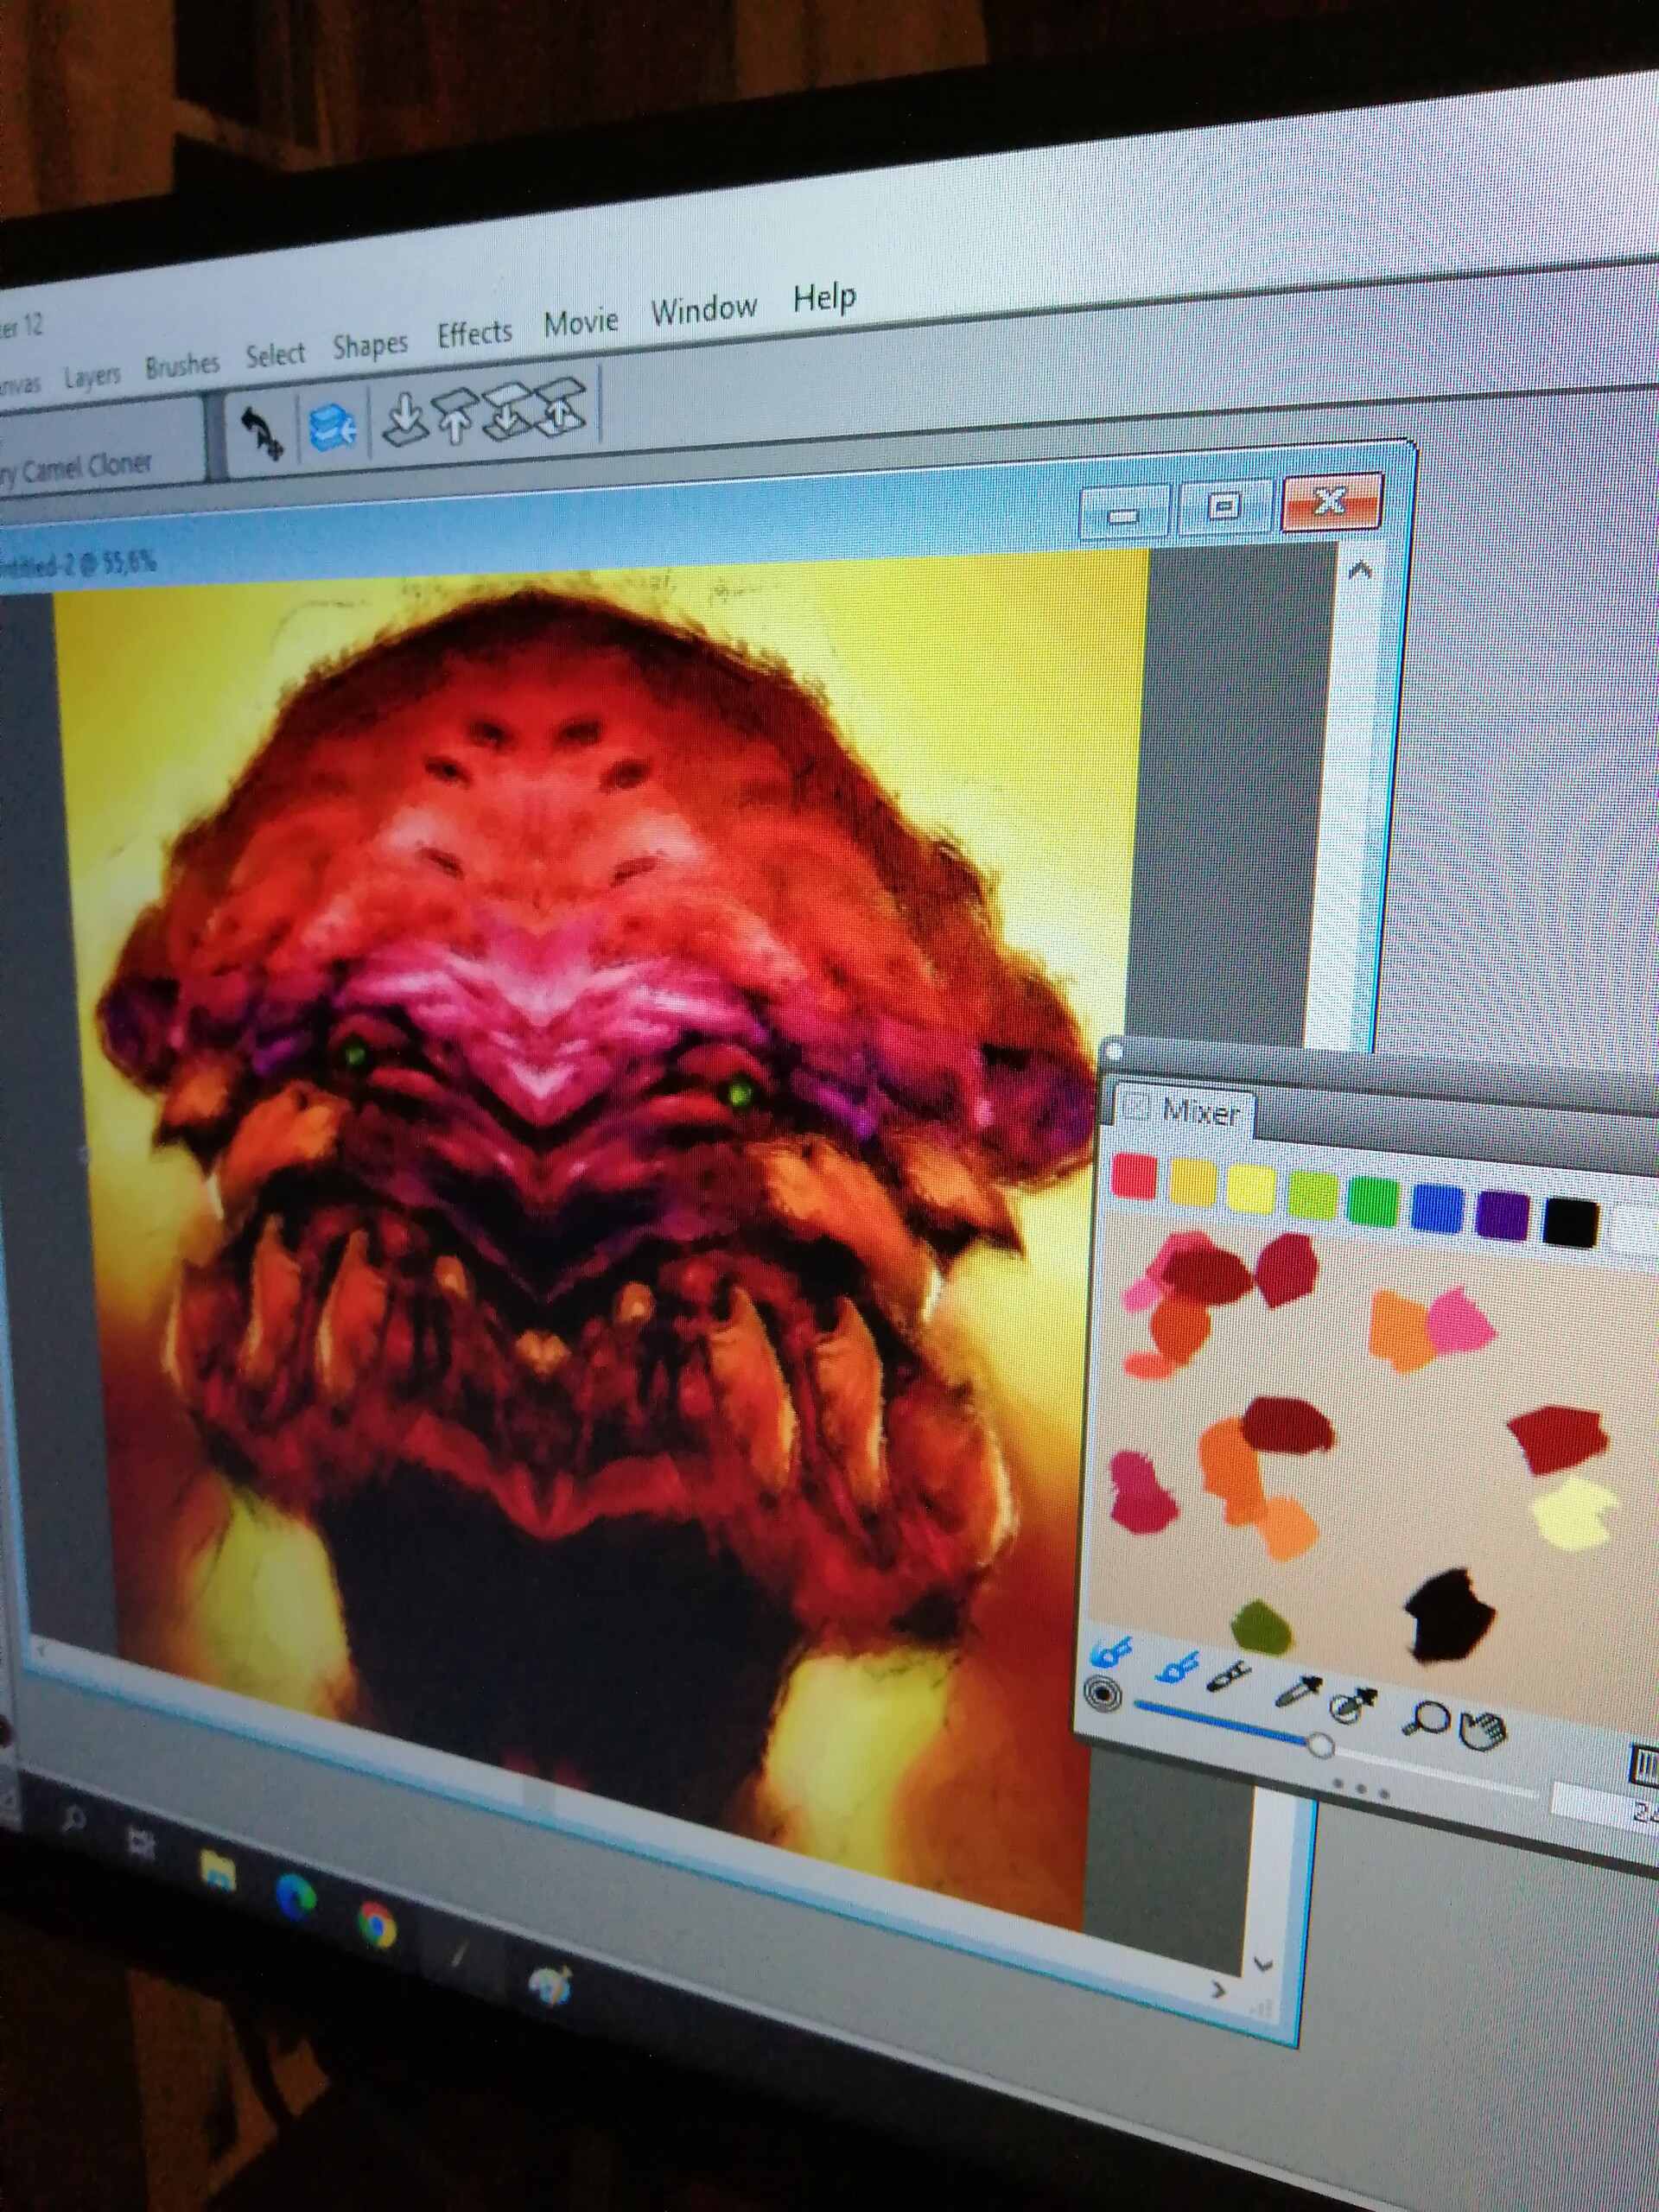Open the Help menu

pos(825,297)
